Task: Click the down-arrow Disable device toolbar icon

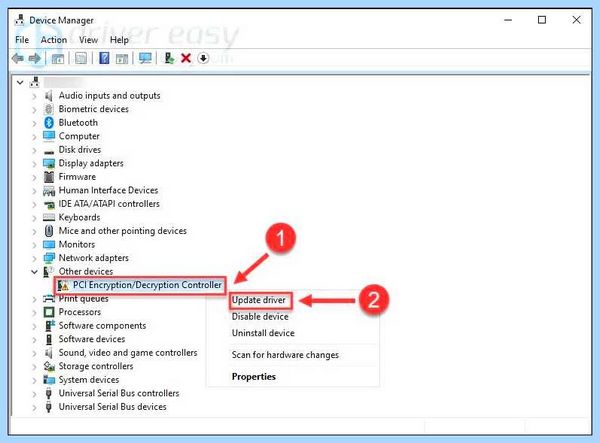Action: click(x=203, y=58)
